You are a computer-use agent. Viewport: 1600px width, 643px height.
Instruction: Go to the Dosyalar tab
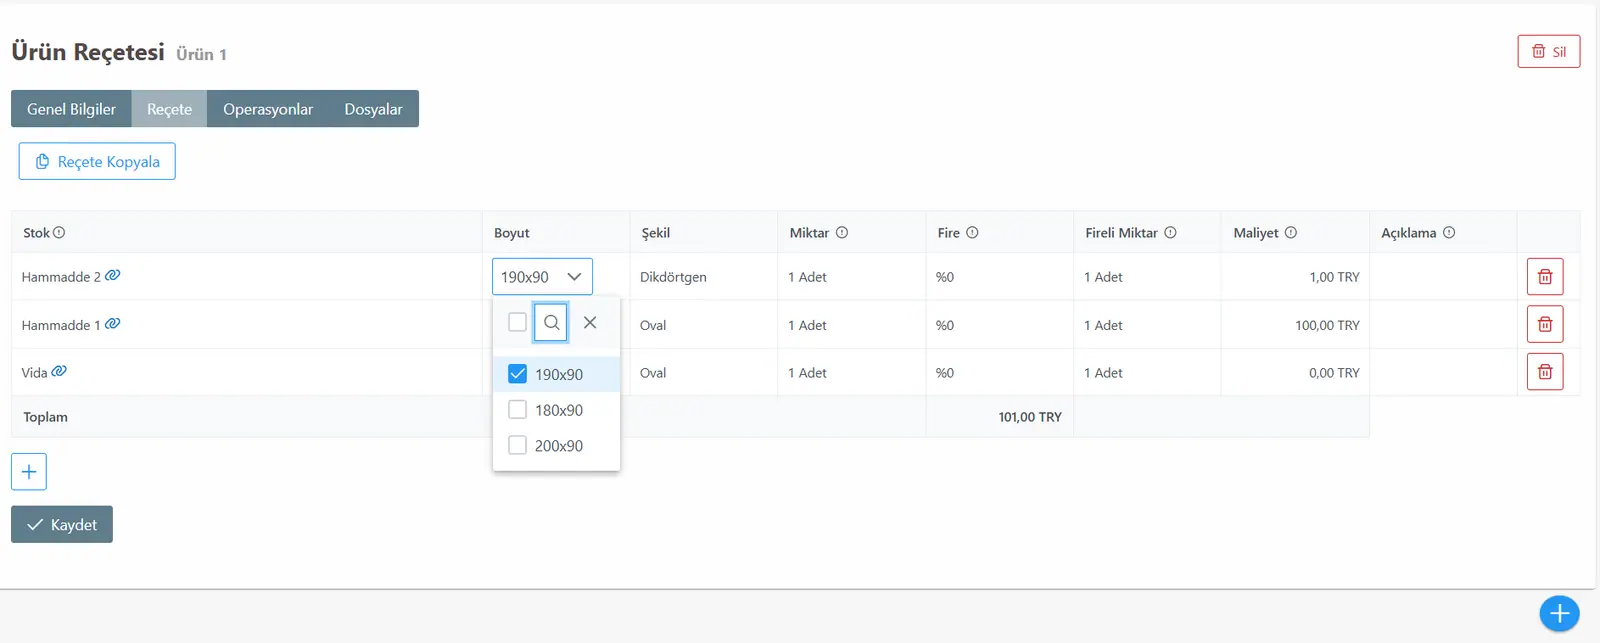coord(374,109)
